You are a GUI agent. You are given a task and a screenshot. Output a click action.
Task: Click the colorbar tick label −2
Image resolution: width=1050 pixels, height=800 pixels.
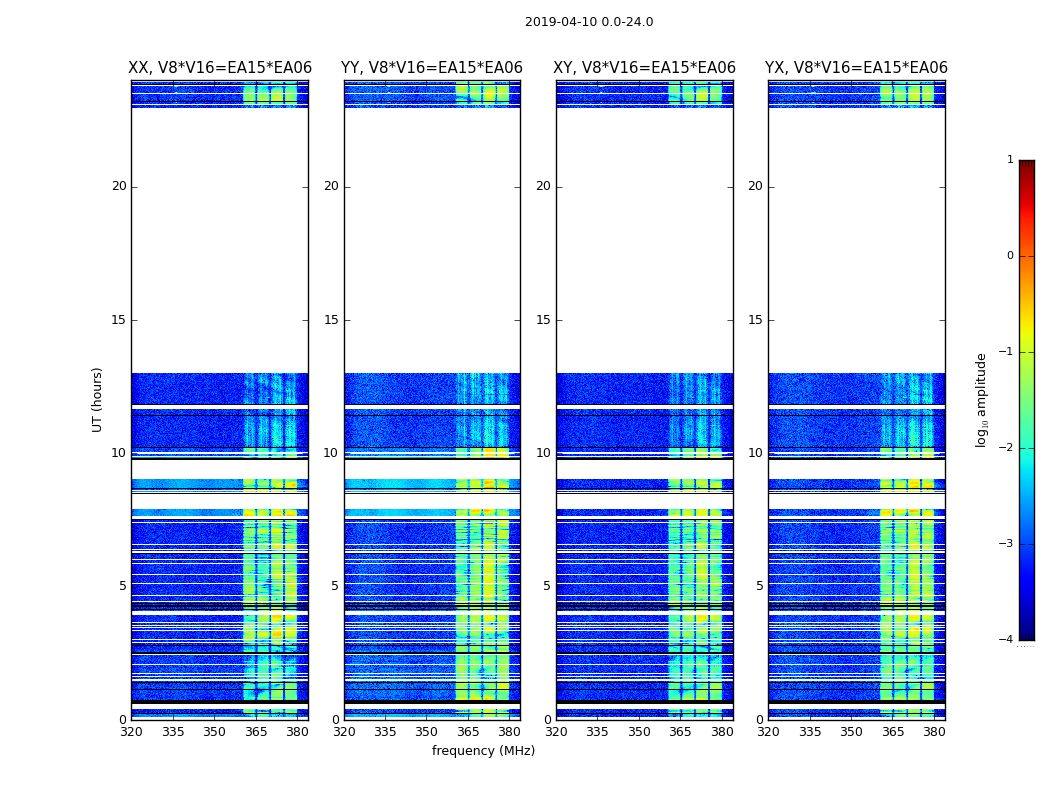click(x=1006, y=448)
